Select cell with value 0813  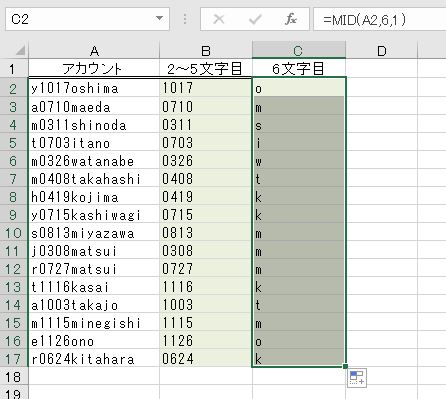click(206, 233)
